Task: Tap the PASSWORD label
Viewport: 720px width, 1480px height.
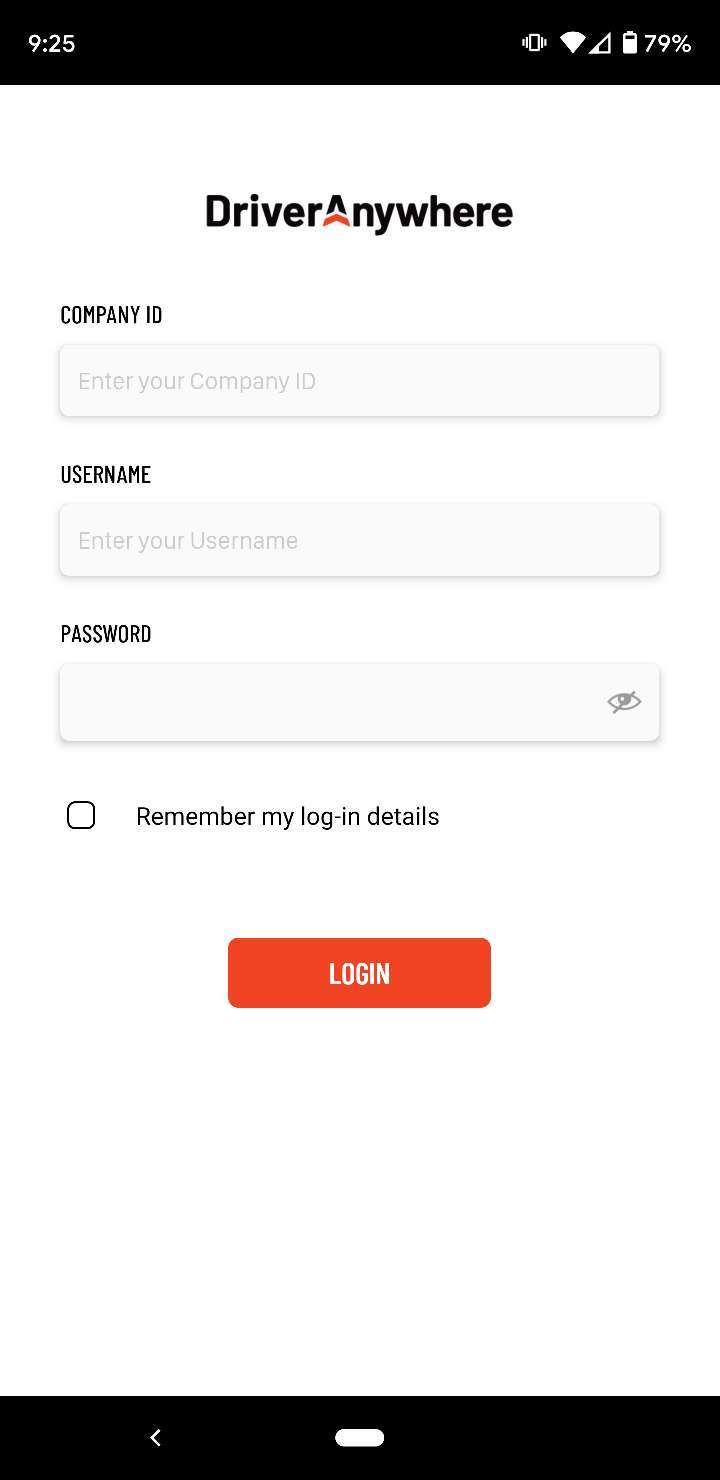Action: point(105,633)
